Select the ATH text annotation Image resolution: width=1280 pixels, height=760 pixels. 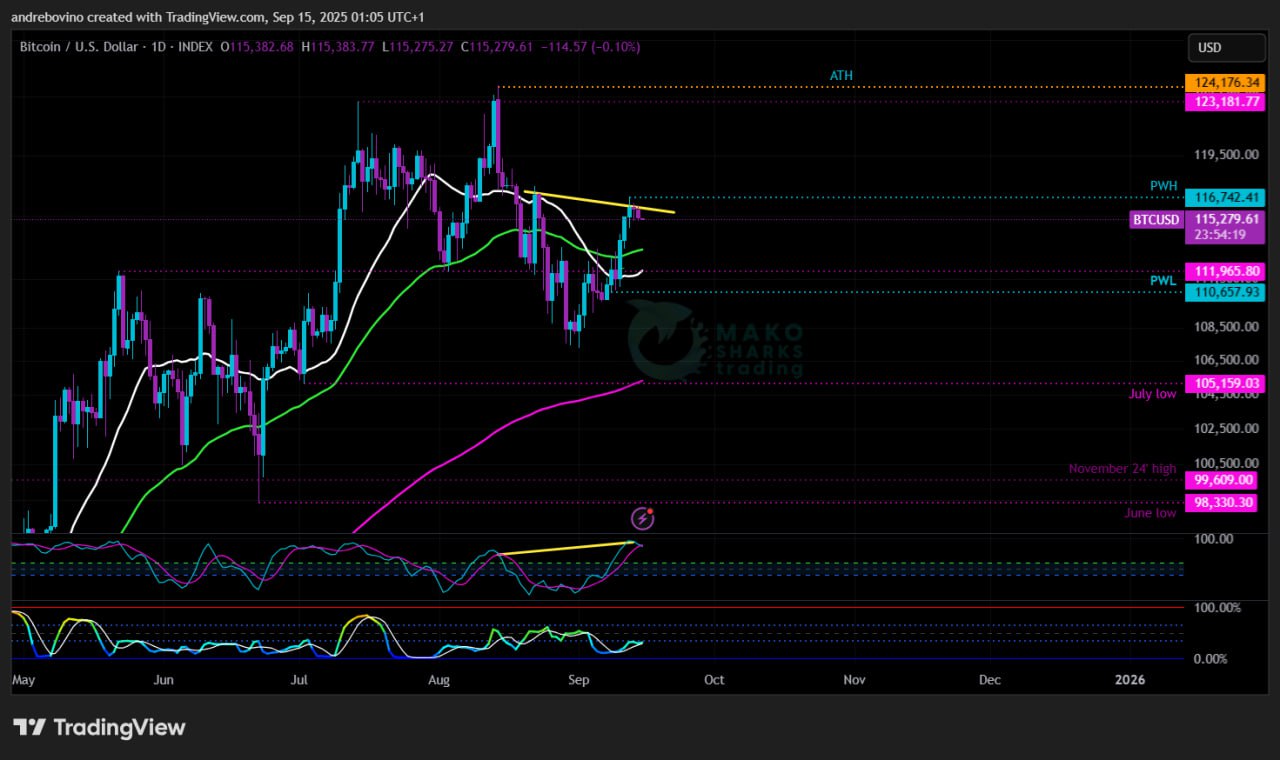coord(841,76)
